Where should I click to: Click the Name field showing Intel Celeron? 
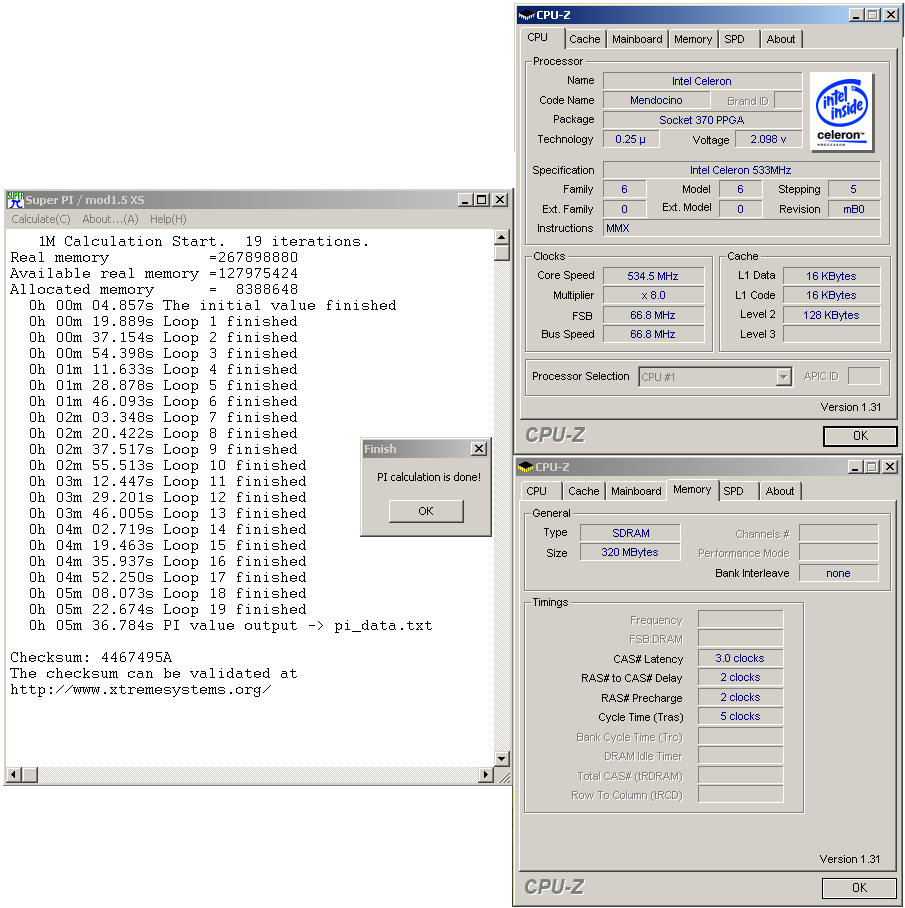pos(702,81)
